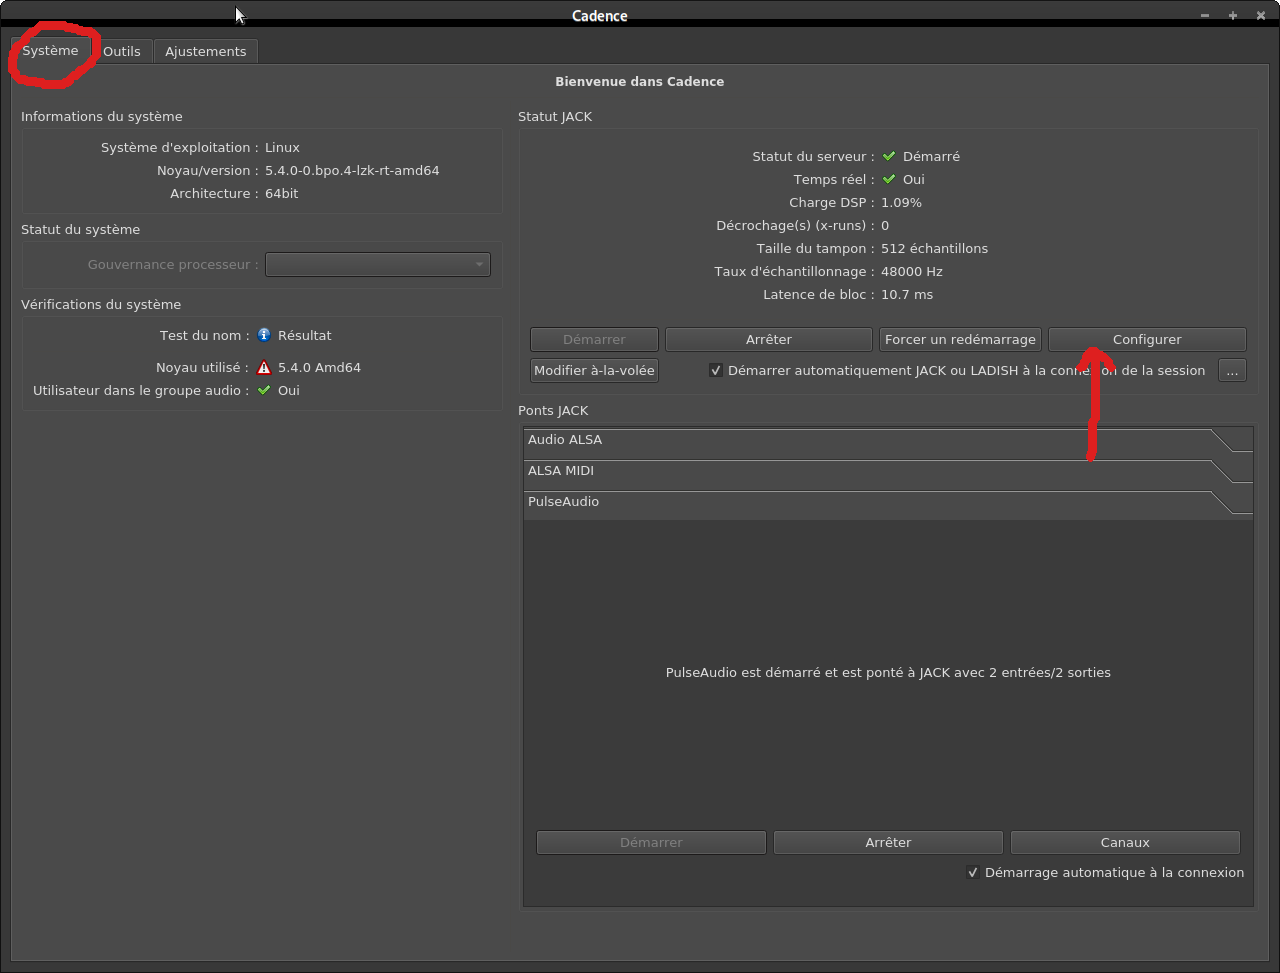1280x973 pixels.
Task: Stop the PulseAudio bridge with Arrêter
Action: click(x=888, y=842)
